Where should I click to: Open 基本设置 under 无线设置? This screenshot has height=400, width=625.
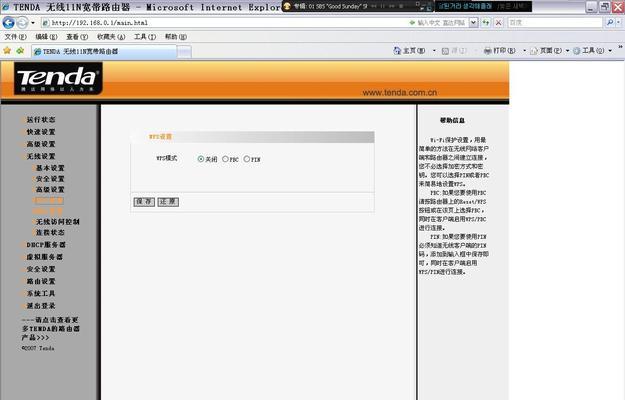50,168
